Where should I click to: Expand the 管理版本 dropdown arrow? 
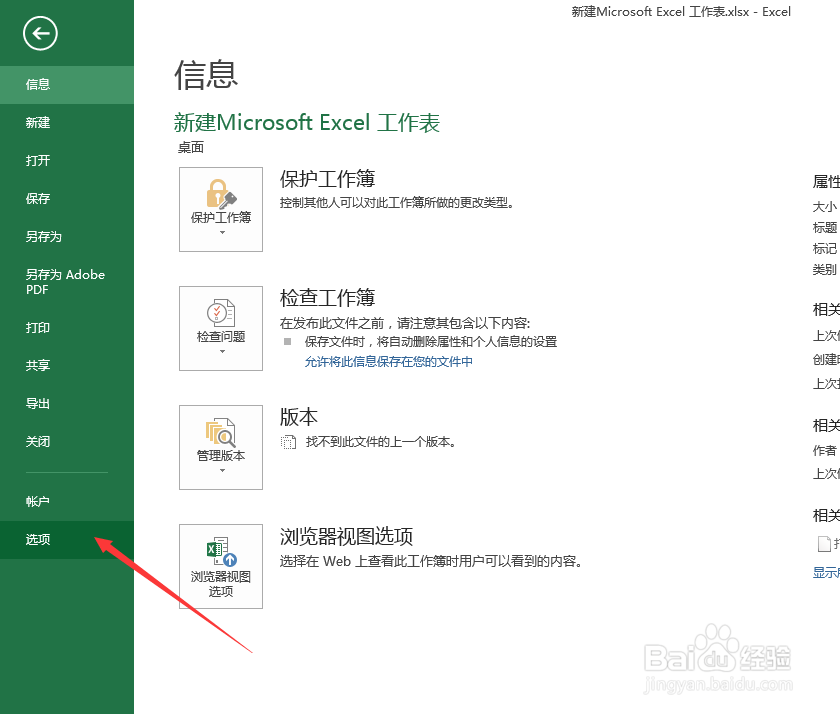pyautogui.click(x=222, y=471)
